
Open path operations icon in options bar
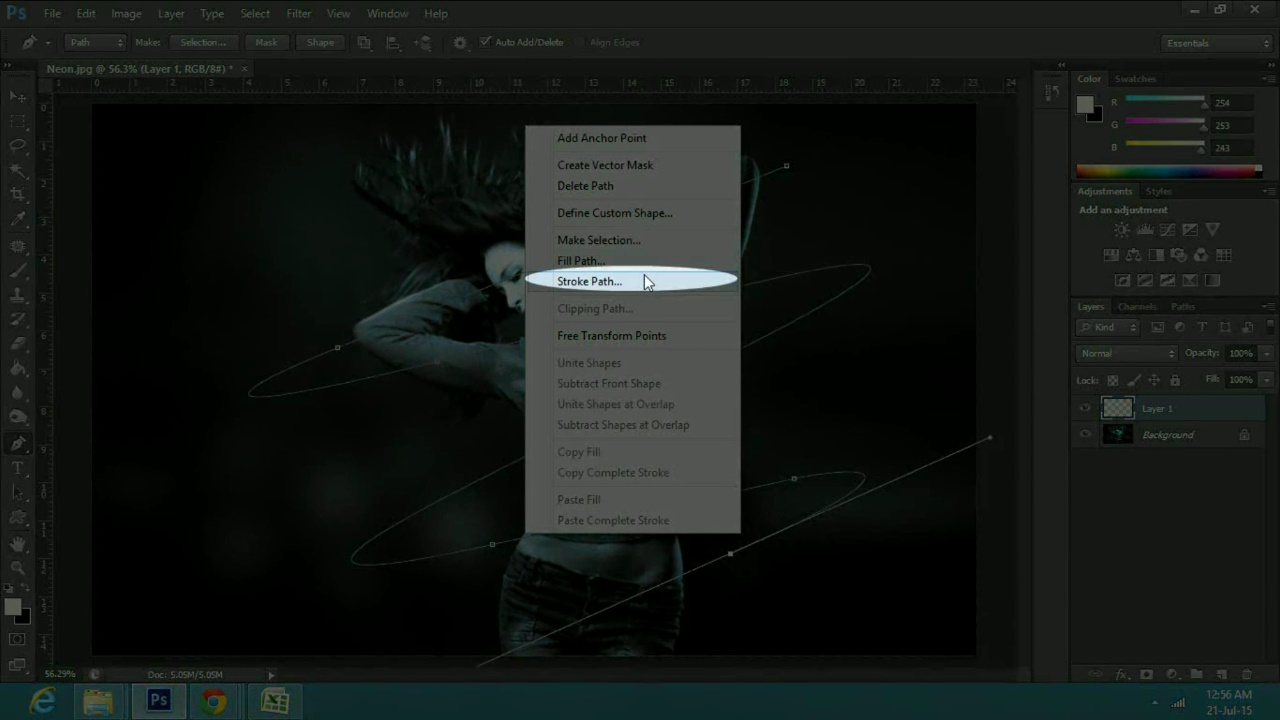[364, 43]
